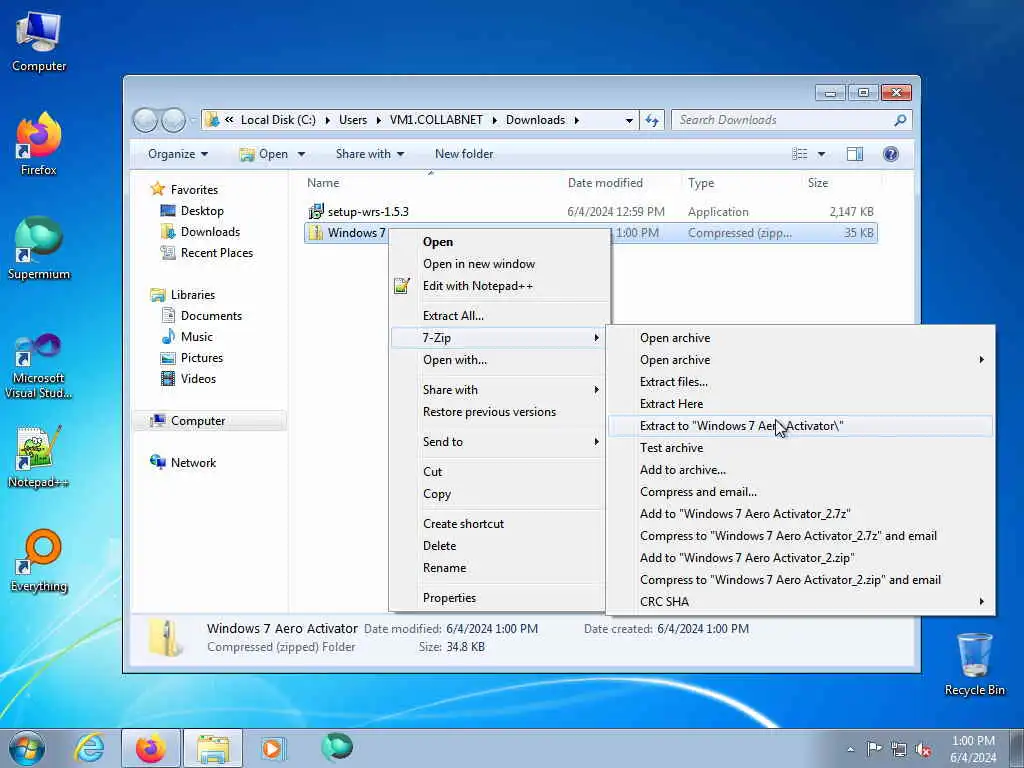This screenshot has height=768, width=1024.
Task: Open Internet Explorer from the taskbar
Action: coord(89,748)
